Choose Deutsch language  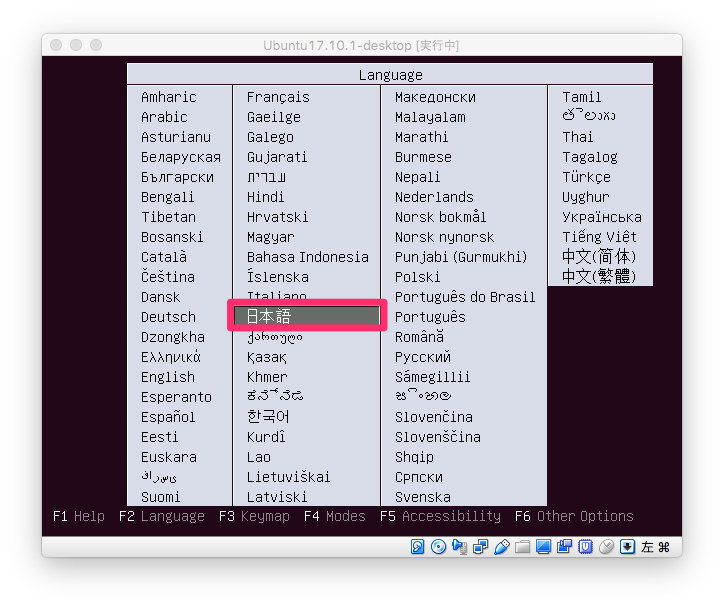click(169, 317)
